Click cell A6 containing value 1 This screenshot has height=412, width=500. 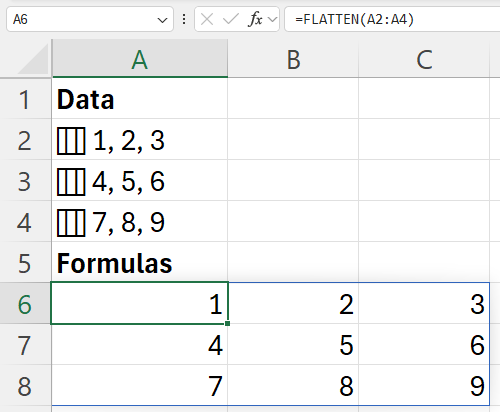(140, 303)
